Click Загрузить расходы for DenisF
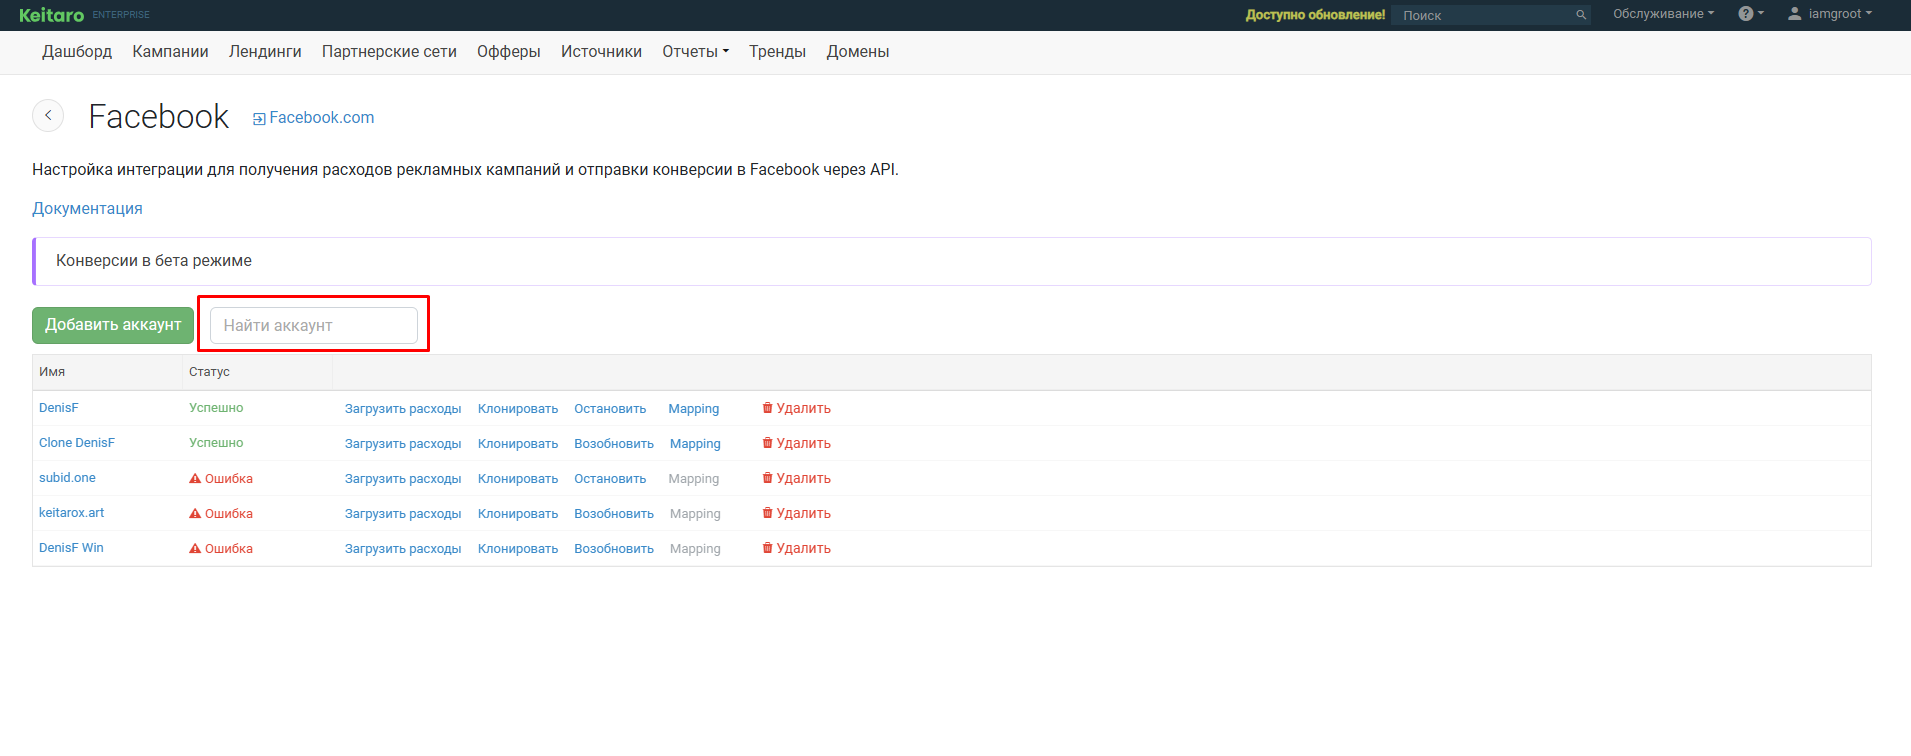This screenshot has height=756, width=1911. click(x=403, y=409)
